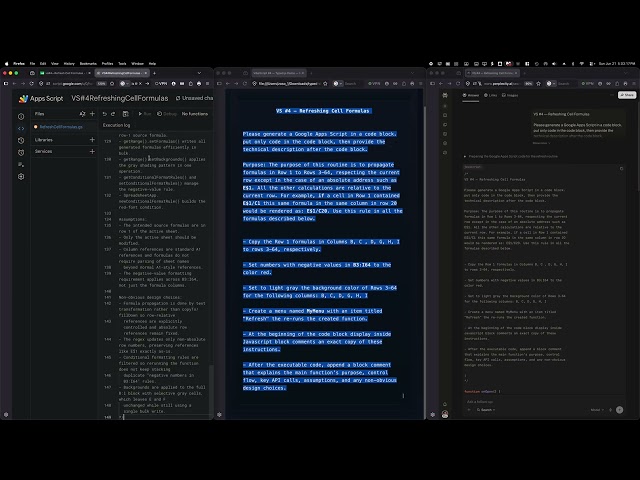Start the Debug action in the Apps Script toolbar
This screenshot has height=480, width=640.
(x=167, y=114)
